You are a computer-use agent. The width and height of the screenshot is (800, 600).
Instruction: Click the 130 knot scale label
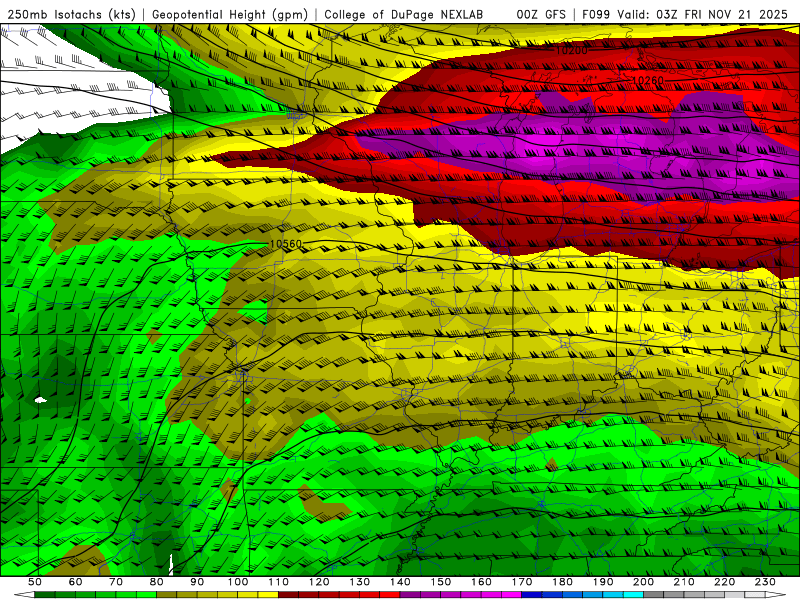click(359, 582)
